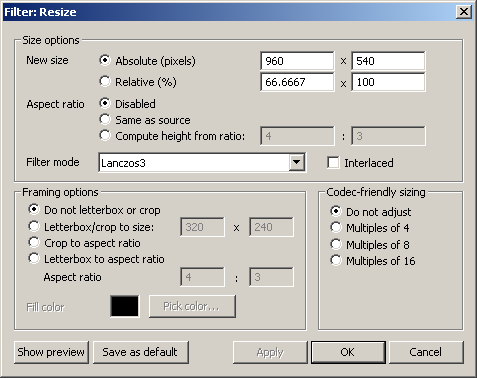Click the compute ratio denominator field showing 3
This screenshot has height=378, width=477.
click(388, 136)
